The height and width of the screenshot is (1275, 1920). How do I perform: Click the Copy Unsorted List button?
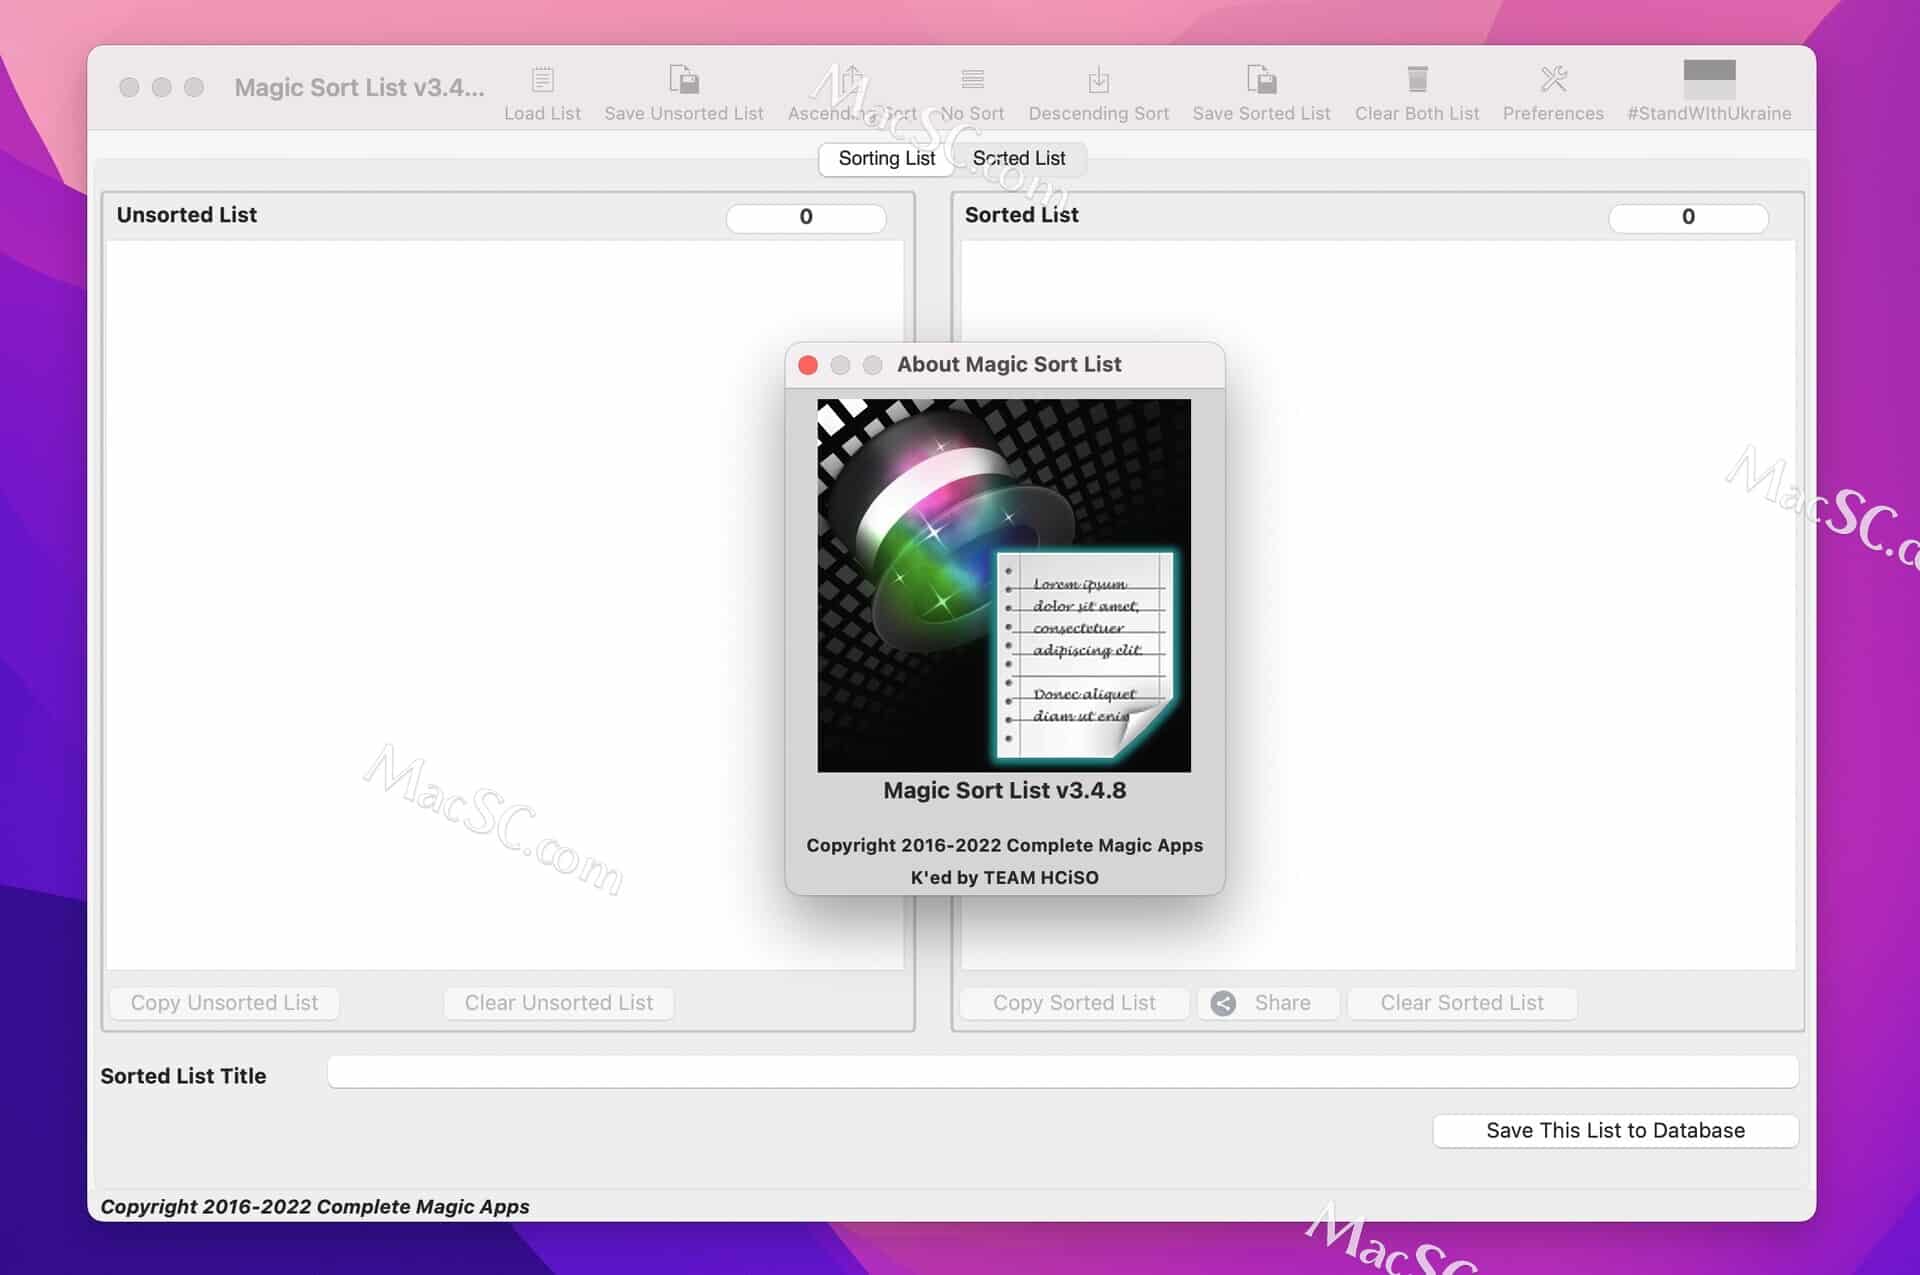coord(224,1002)
